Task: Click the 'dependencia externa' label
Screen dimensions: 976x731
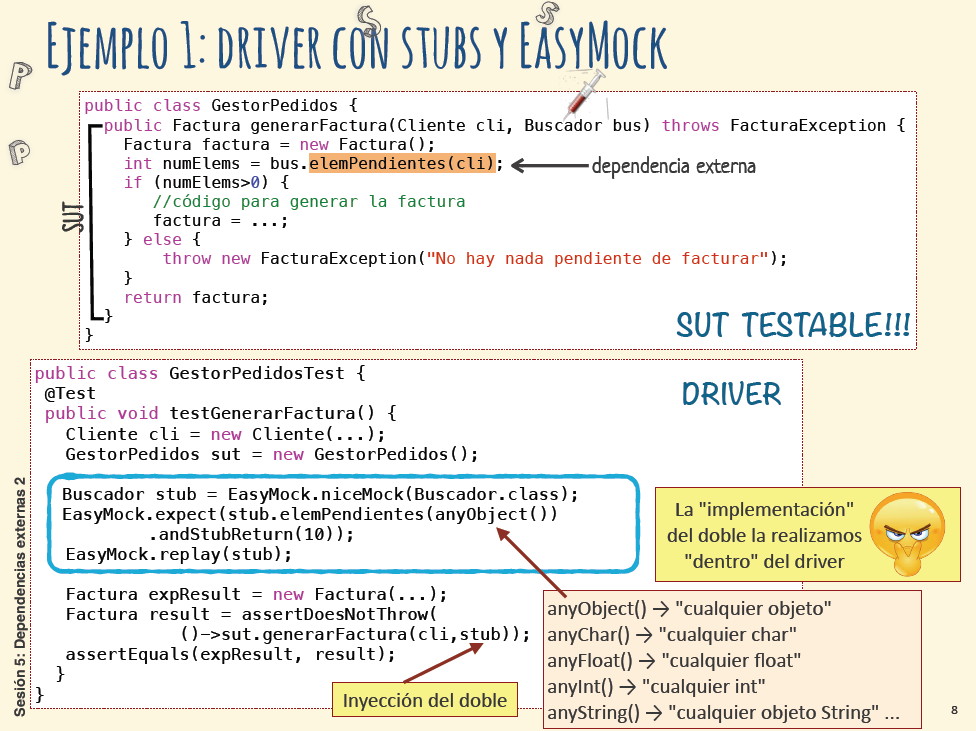Action: [673, 166]
